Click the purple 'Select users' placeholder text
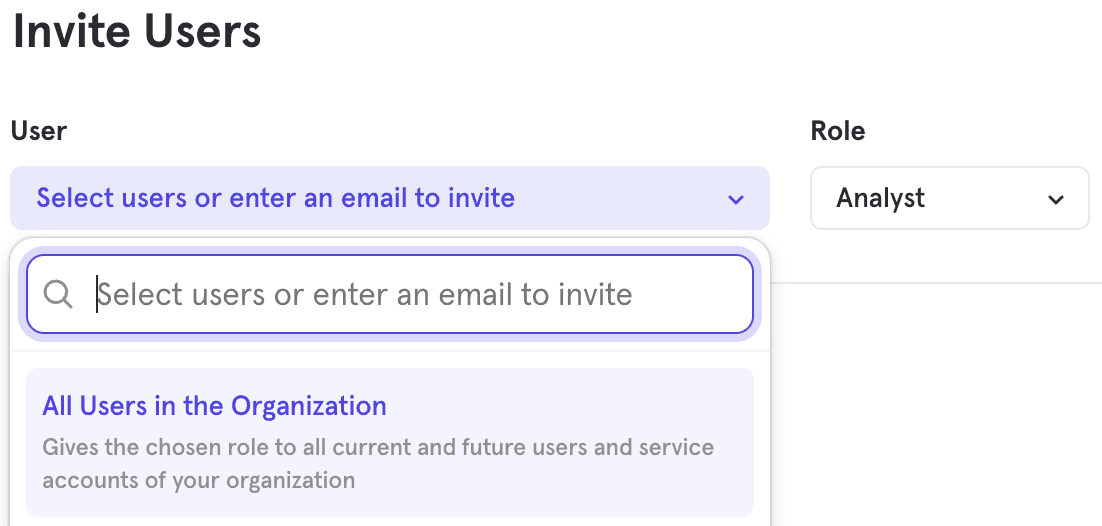Image resolution: width=1102 pixels, height=526 pixels. [x=275, y=198]
